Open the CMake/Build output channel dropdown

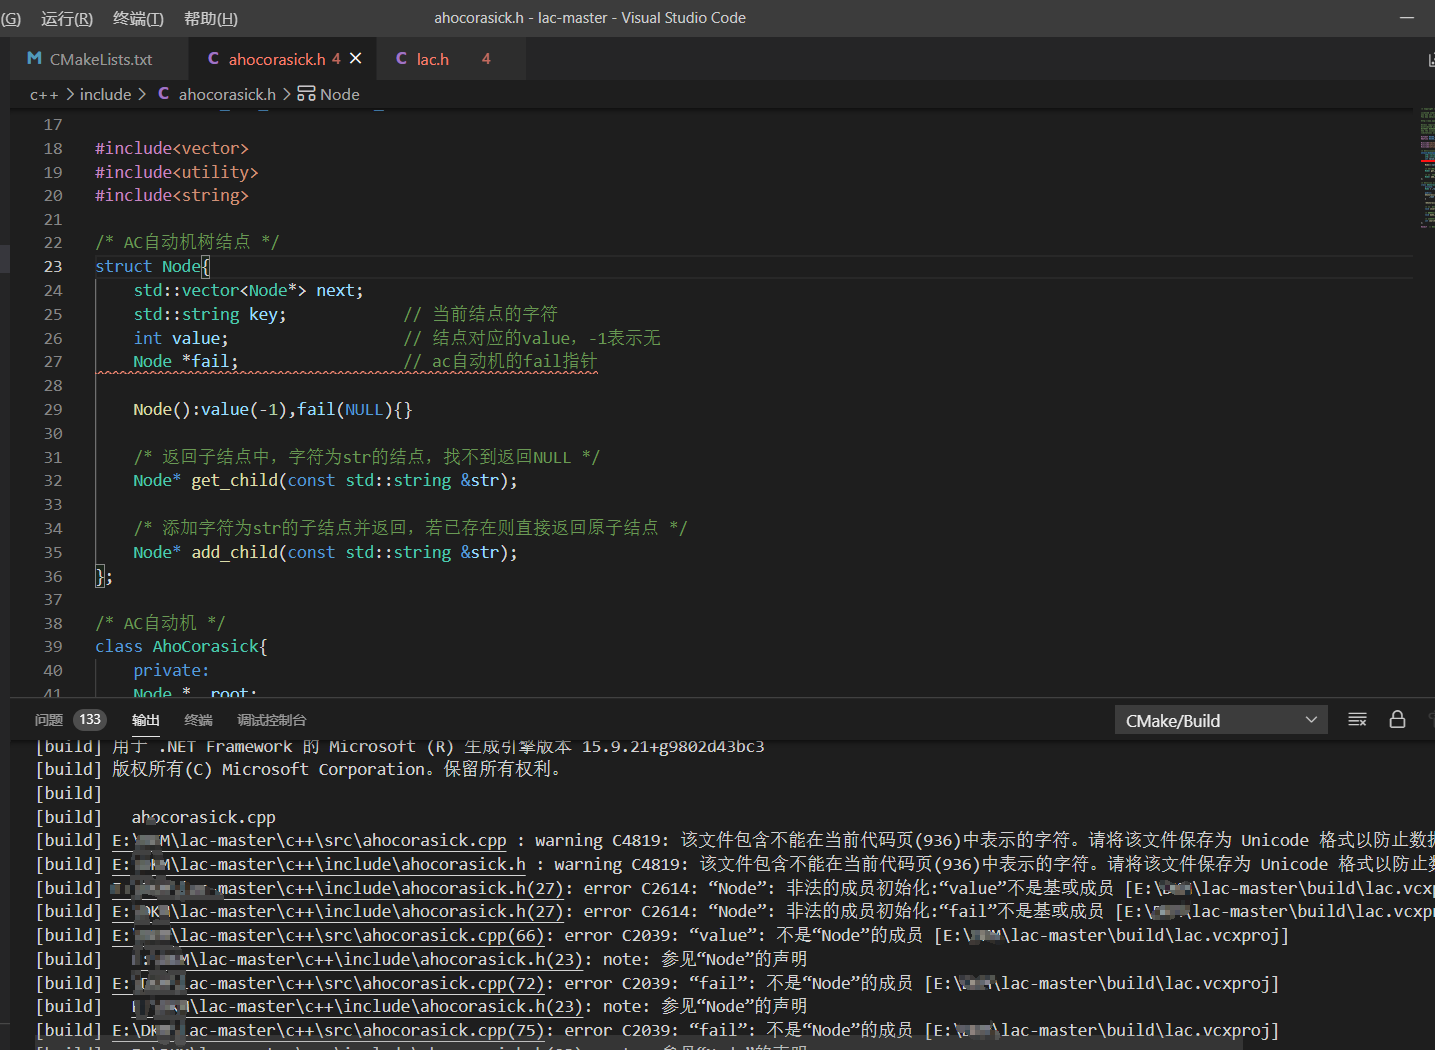click(1221, 720)
